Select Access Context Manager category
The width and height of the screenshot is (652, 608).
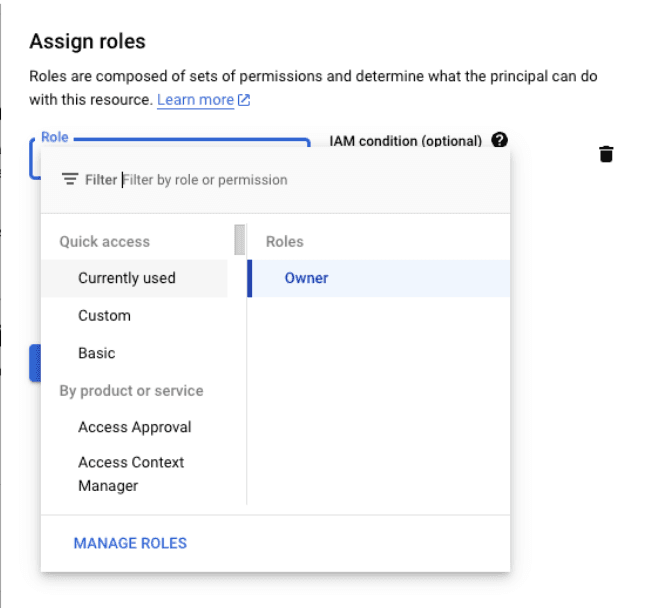click(x=131, y=474)
